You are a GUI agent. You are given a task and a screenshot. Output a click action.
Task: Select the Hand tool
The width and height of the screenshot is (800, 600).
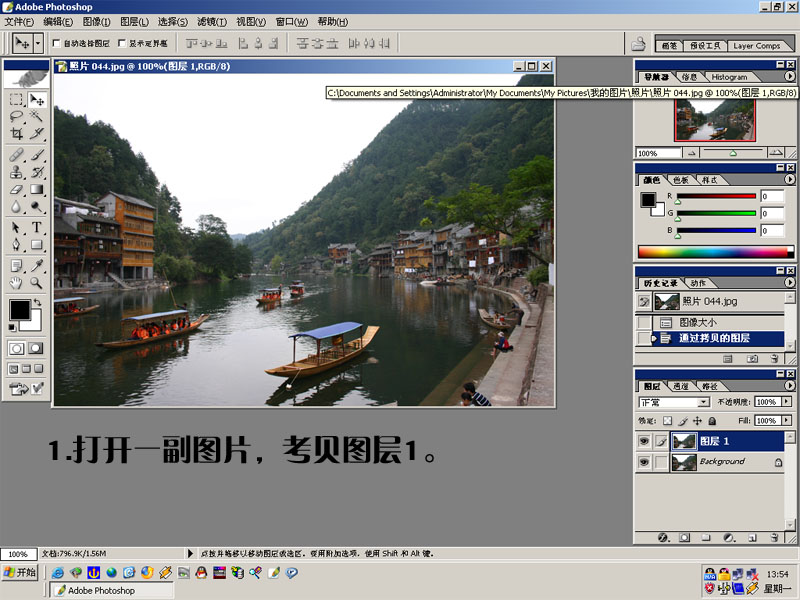coord(17,283)
